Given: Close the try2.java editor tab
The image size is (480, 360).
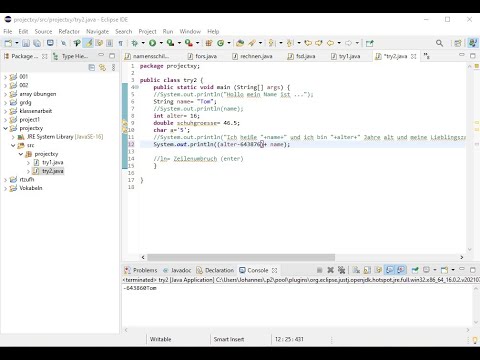Looking at the screenshot, I should (414, 56).
